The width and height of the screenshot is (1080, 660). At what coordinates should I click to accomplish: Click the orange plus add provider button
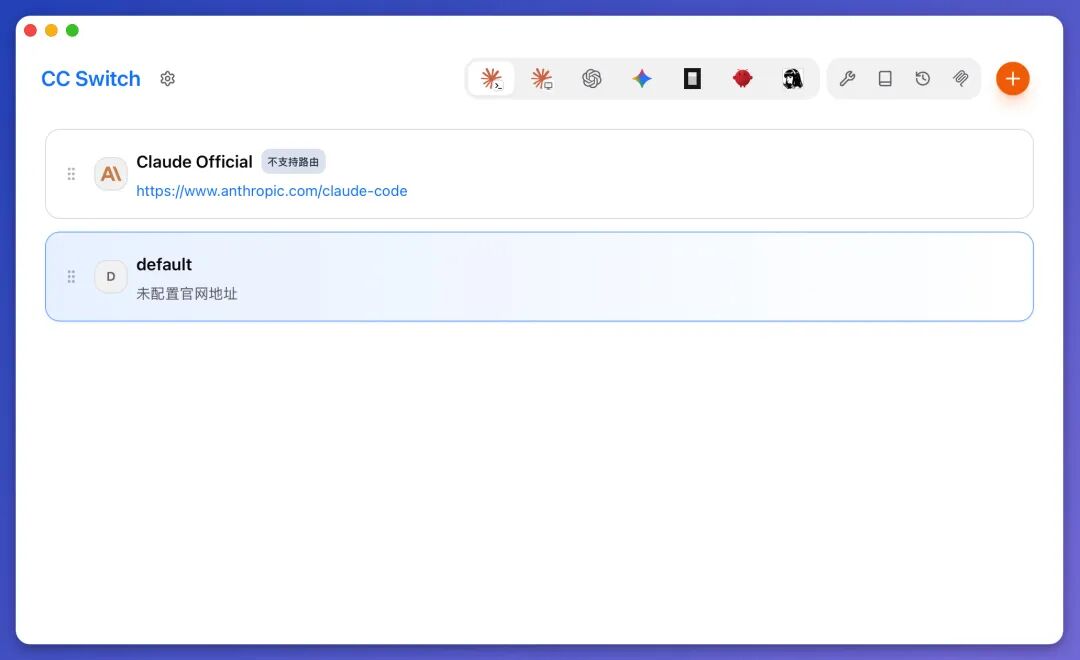(1012, 79)
